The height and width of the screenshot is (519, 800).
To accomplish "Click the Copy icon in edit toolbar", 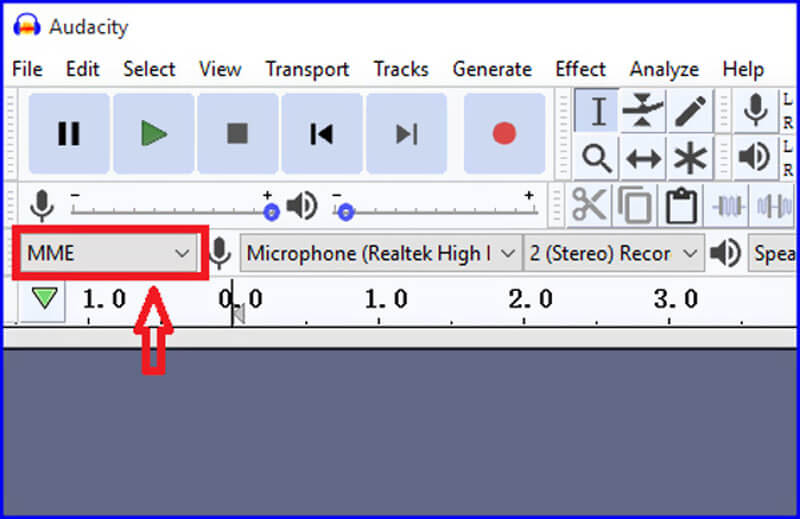I will 635,205.
